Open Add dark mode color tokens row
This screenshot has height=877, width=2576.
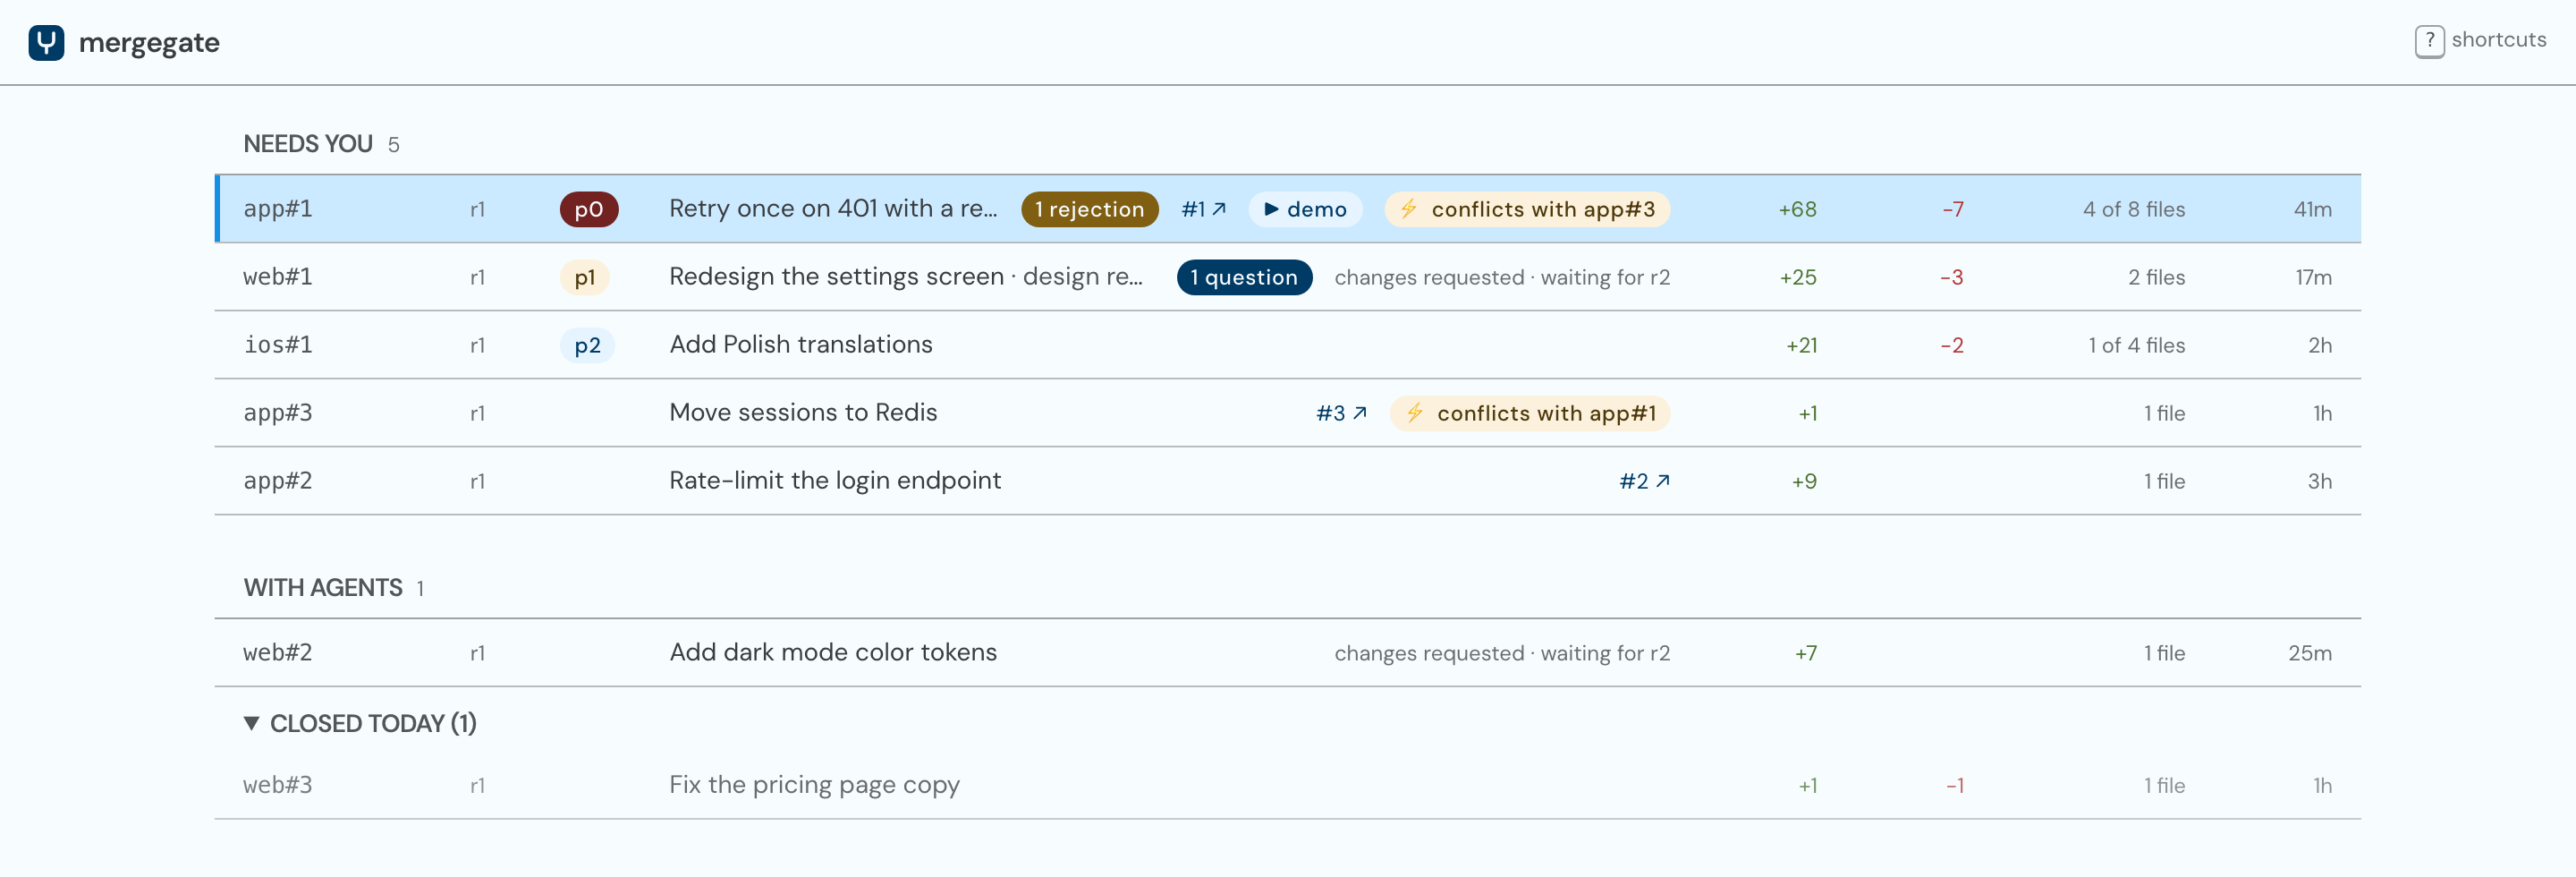[x=1287, y=653]
